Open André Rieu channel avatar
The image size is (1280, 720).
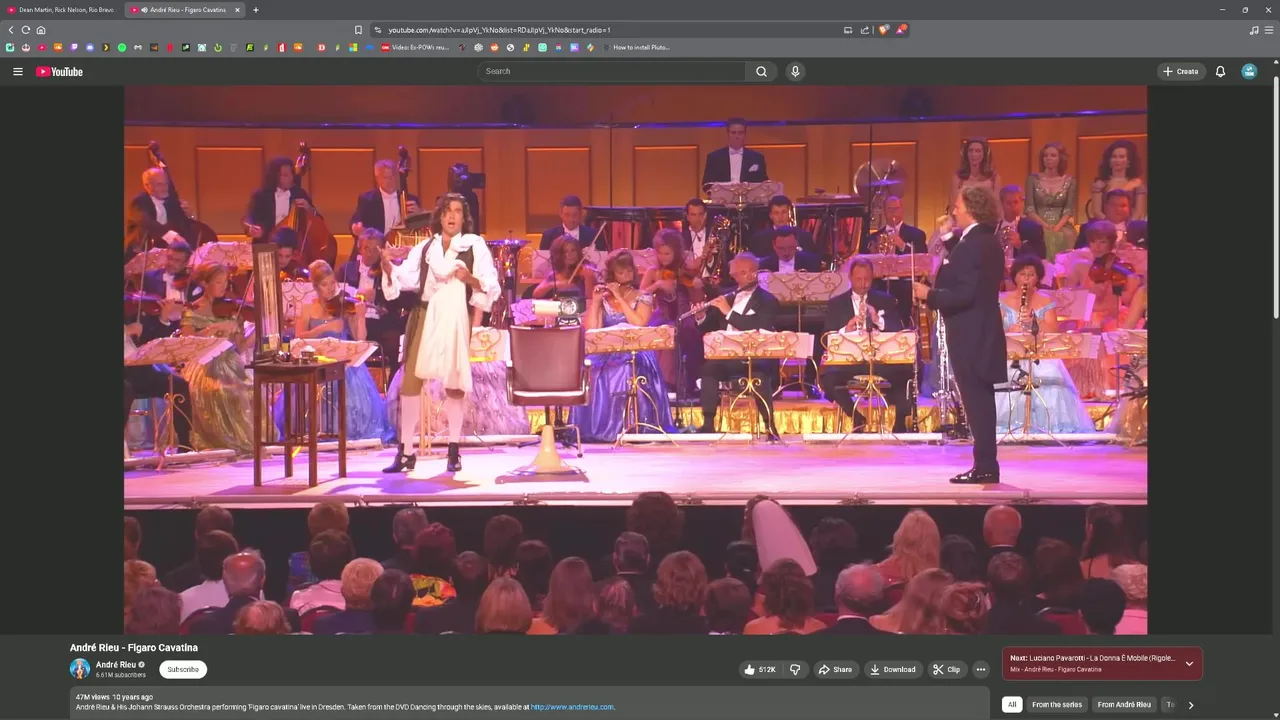pyautogui.click(x=80, y=669)
